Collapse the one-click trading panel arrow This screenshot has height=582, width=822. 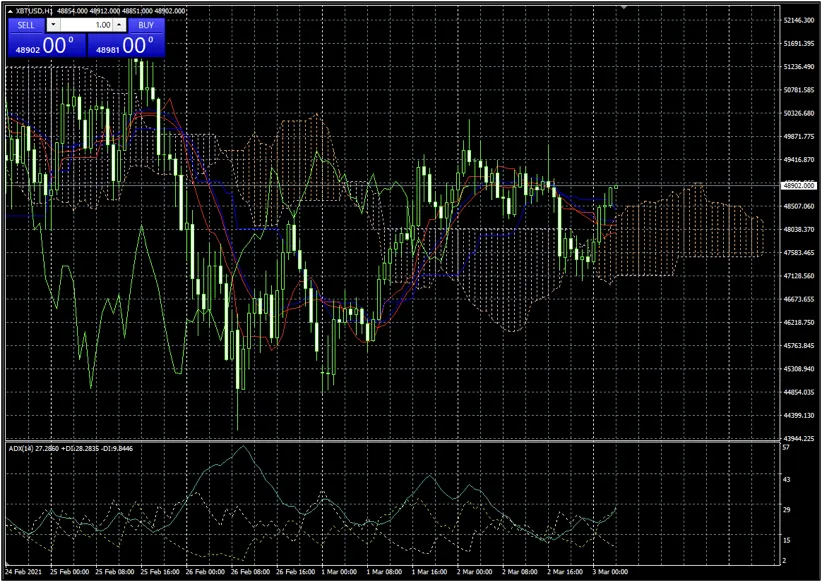(10, 11)
